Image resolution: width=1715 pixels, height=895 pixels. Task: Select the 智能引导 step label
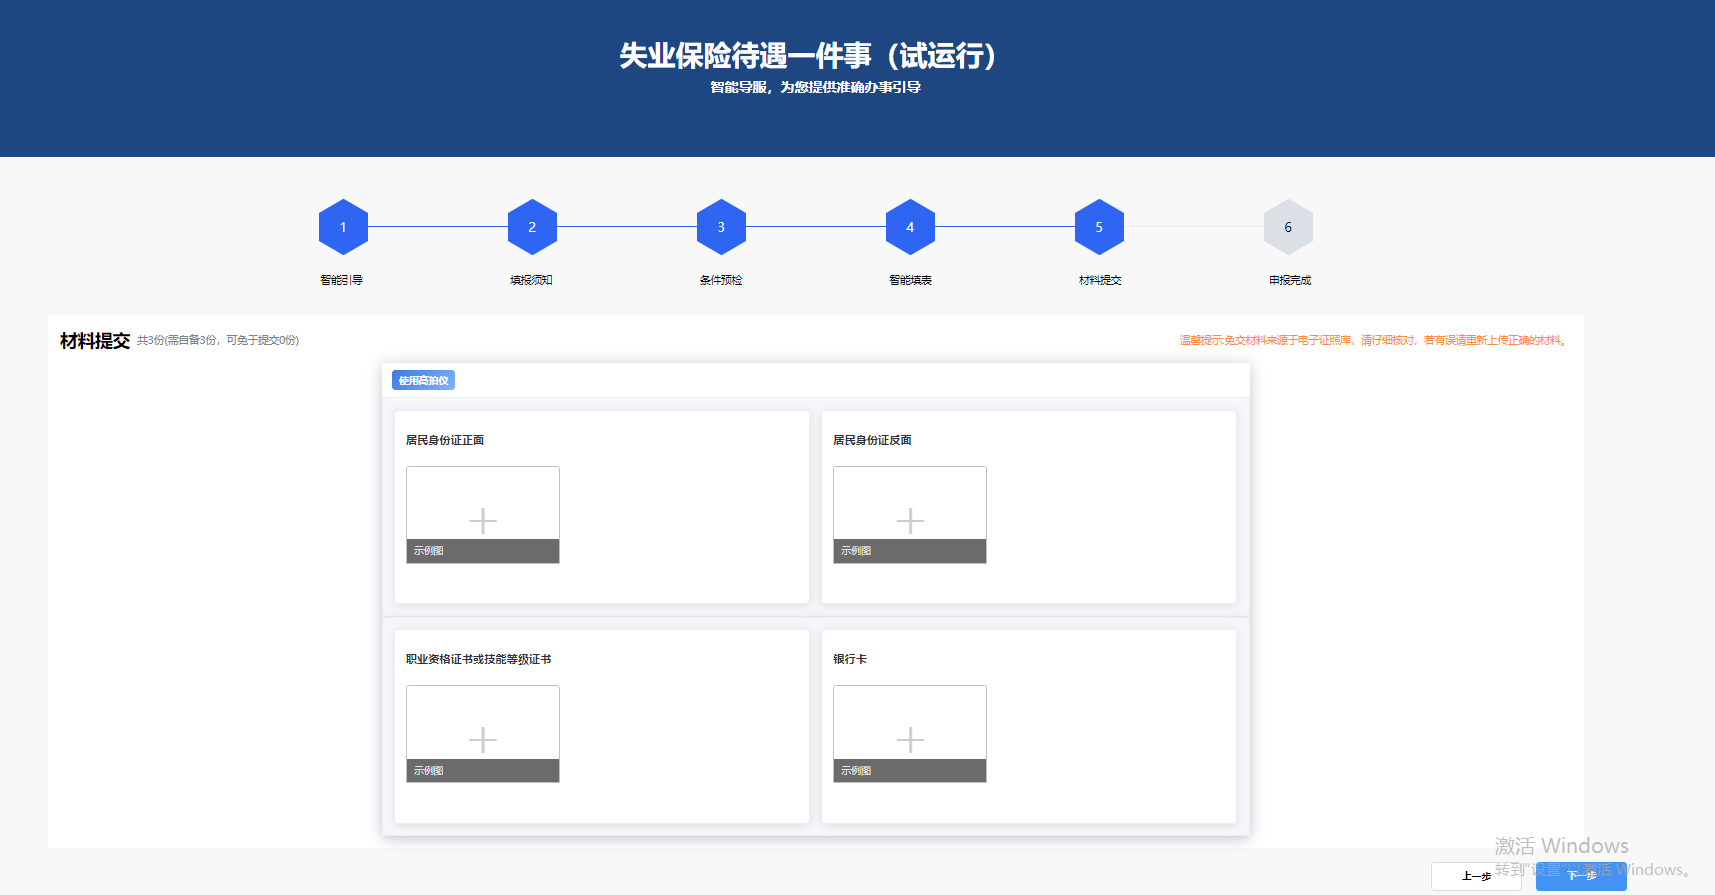(x=342, y=280)
